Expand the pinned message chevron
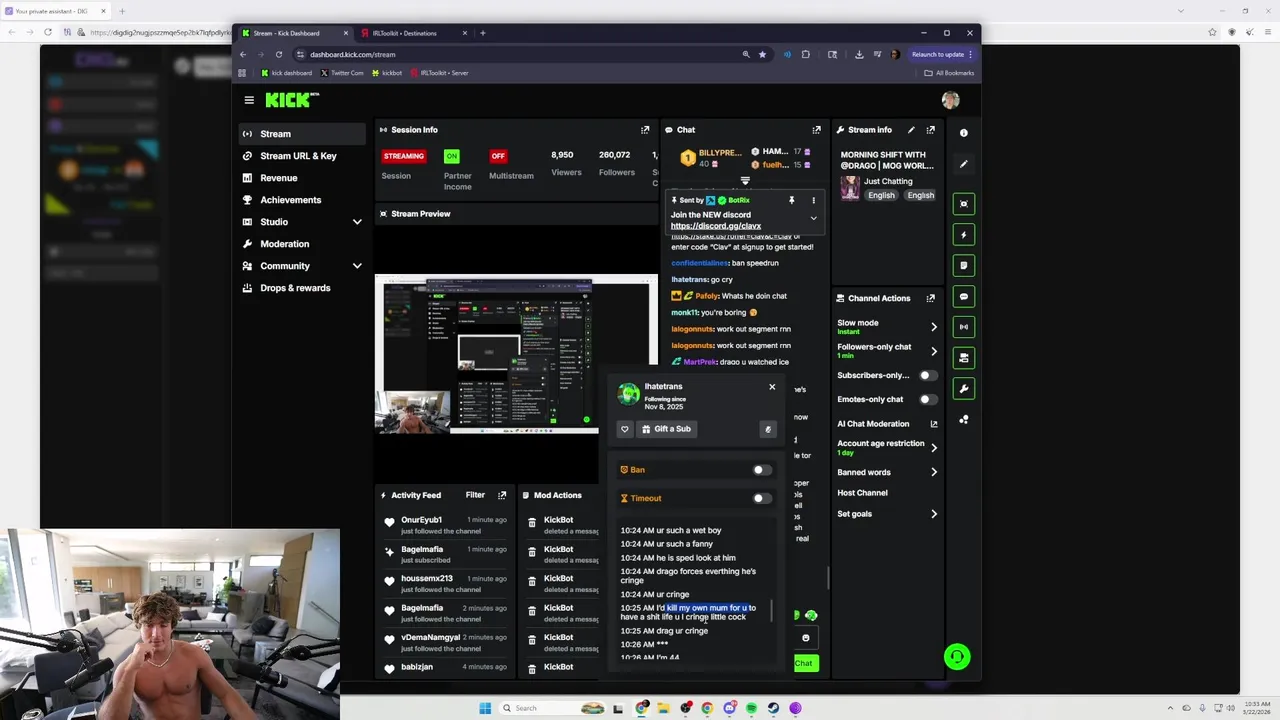Screen dimensions: 1280x720 click(x=813, y=218)
